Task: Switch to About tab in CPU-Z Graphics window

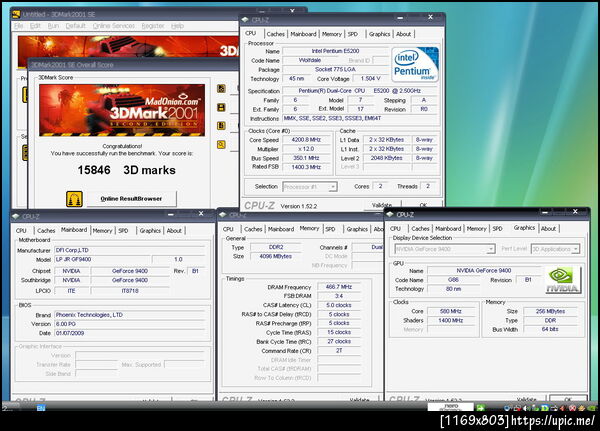Action: [548, 229]
